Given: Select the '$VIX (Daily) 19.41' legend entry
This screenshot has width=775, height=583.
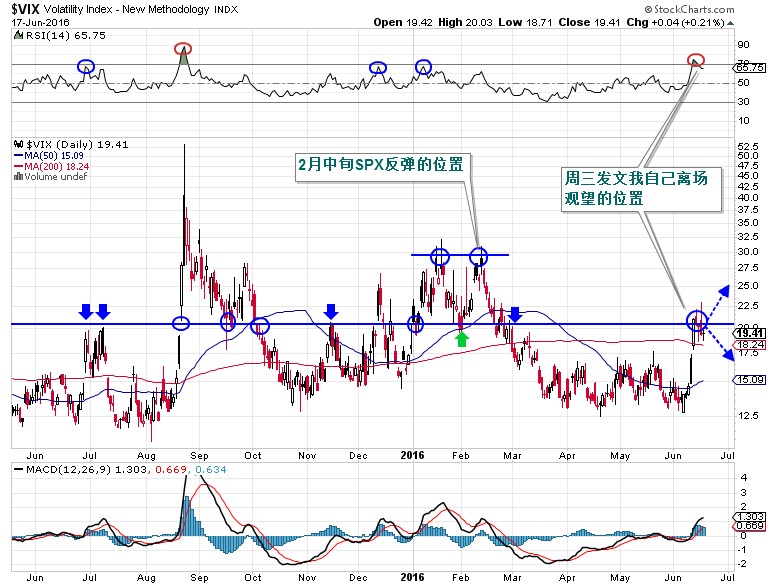Looking at the screenshot, I should coord(77,144).
